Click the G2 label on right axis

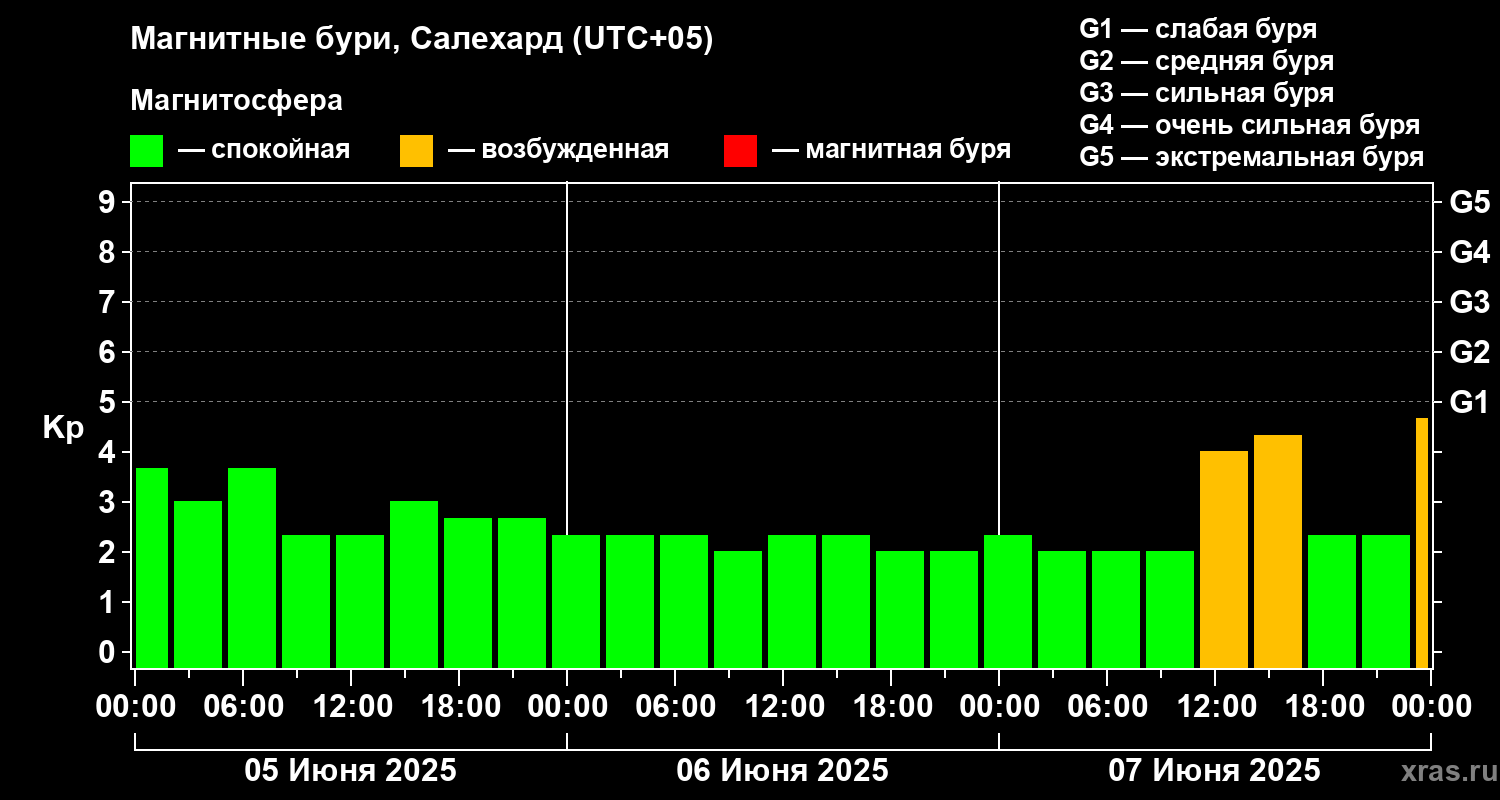(x=1469, y=352)
